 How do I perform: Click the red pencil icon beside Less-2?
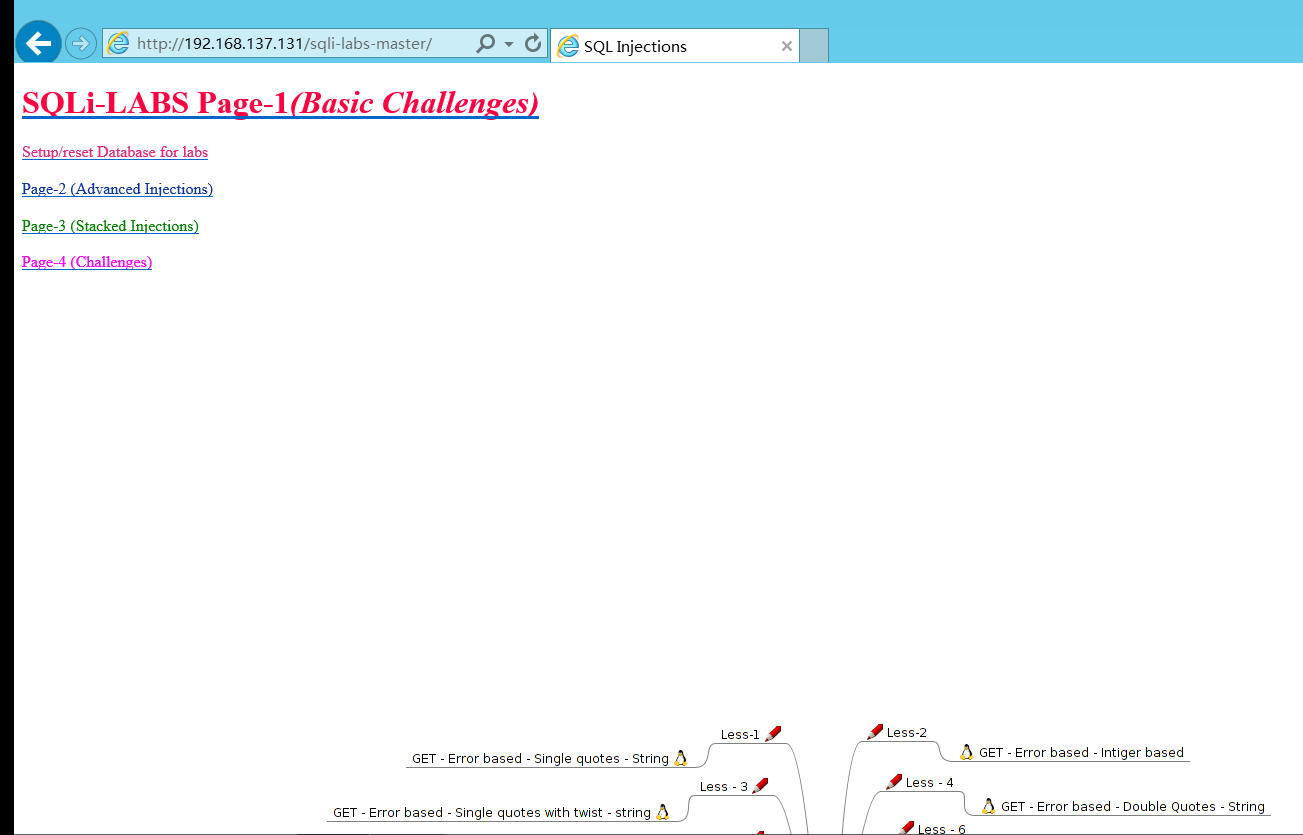pyautogui.click(x=875, y=732)
